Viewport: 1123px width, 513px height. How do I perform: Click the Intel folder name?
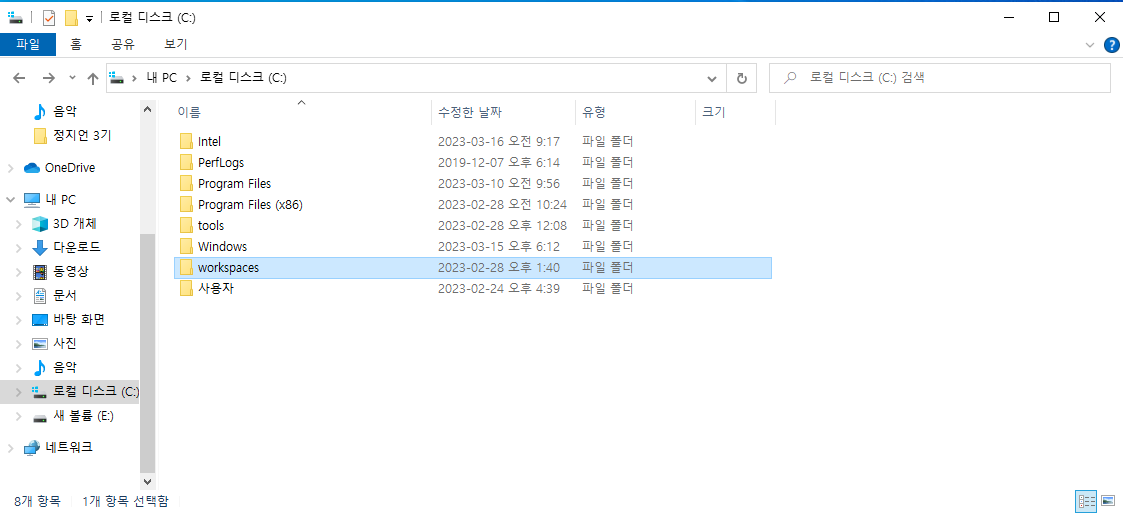point(209,142)
